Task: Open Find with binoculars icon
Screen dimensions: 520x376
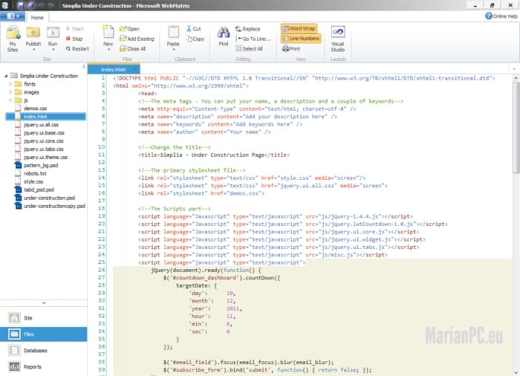Action: [223, 36]
